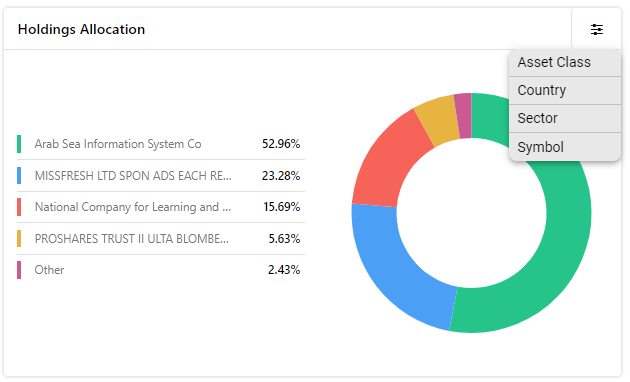Pick Sector from the grouping menu
Image resolution: width=630 pixels, height=382 pixels.
coord(565,118)
